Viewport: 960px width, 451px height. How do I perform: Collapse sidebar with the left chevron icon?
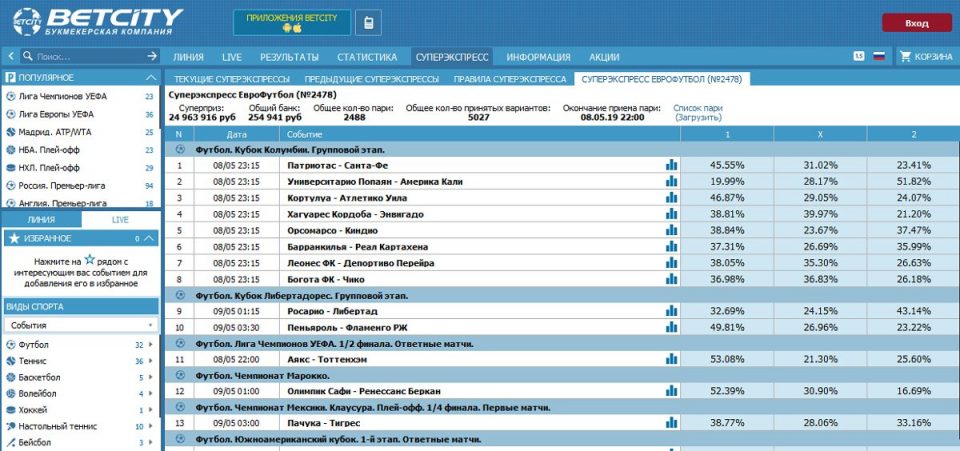point(10,57)
